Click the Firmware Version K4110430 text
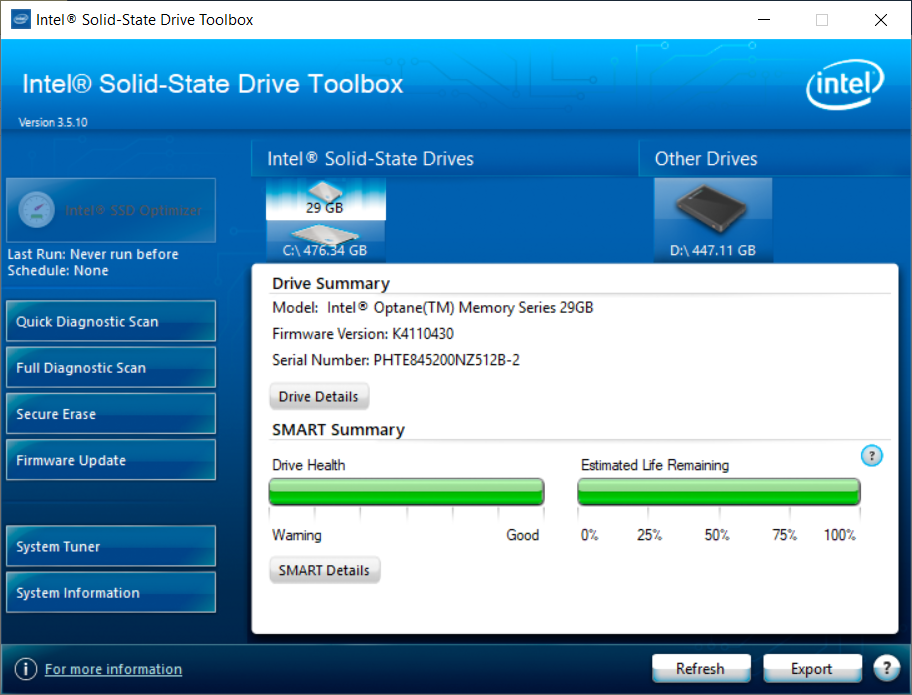 (363, 334)
